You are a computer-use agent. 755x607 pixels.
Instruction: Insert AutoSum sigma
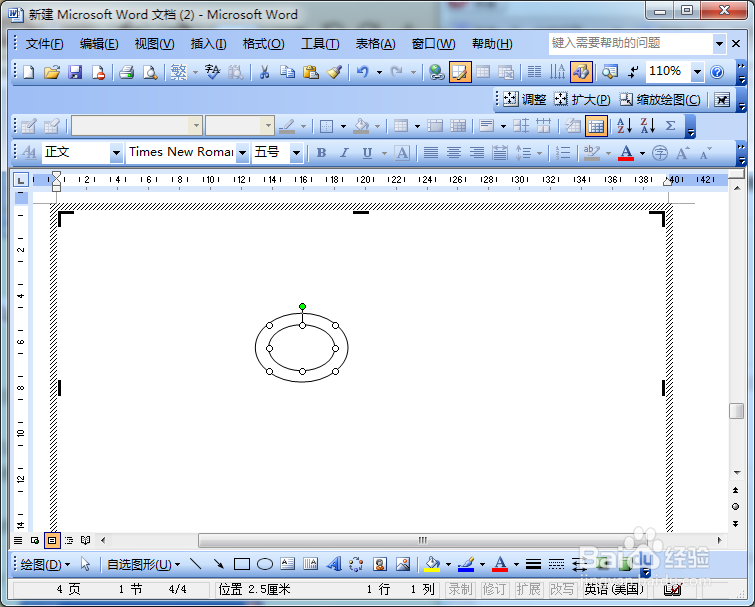click(670, 126)
